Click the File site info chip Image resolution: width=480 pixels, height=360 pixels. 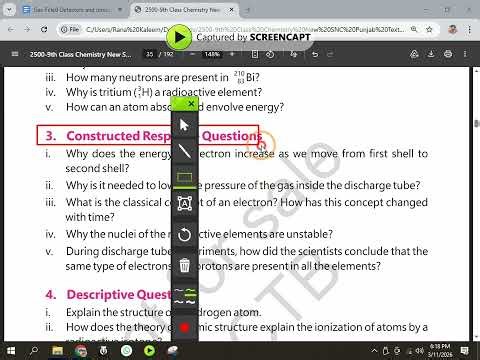(x=70, y=29)
